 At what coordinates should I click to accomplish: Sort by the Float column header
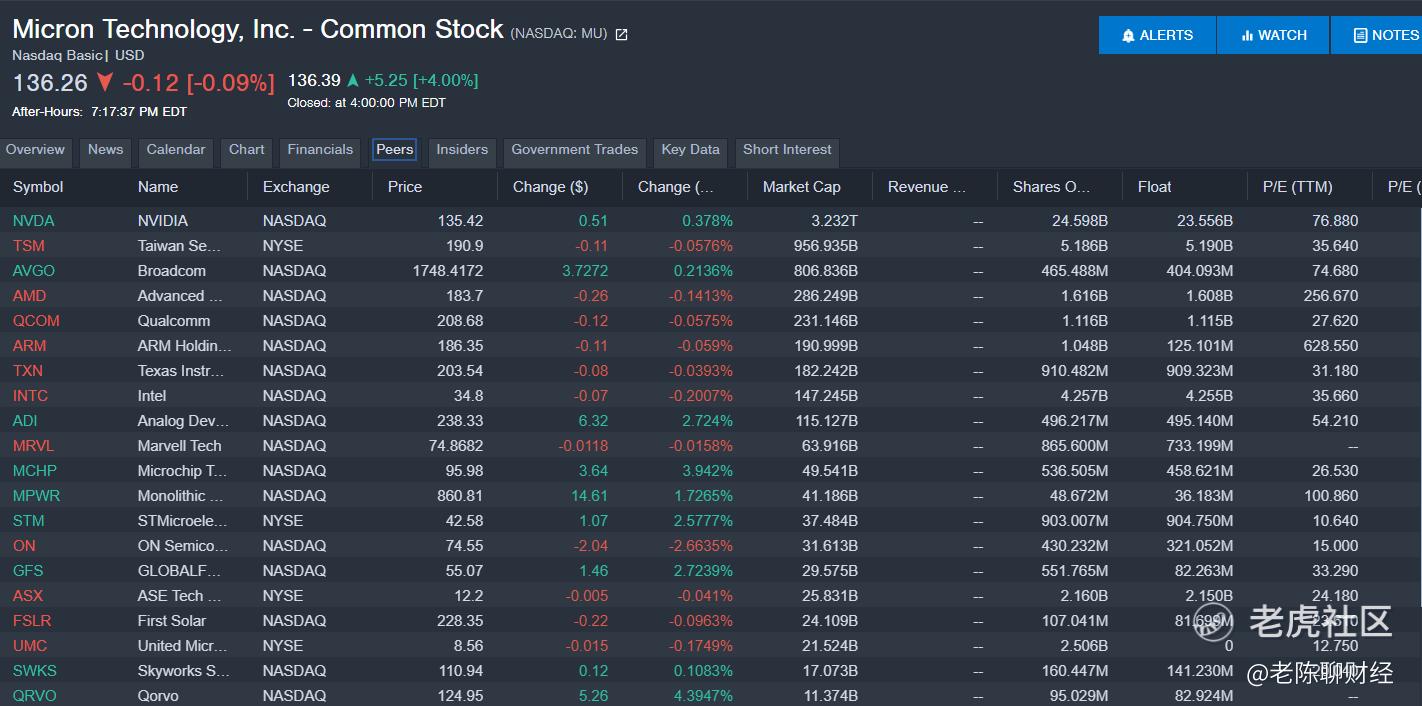pyautogui.click(x=1154, y=187)
